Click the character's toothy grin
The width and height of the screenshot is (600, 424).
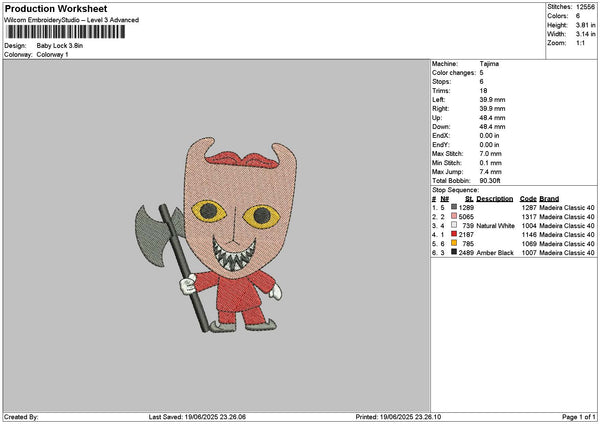coord(233,245)
